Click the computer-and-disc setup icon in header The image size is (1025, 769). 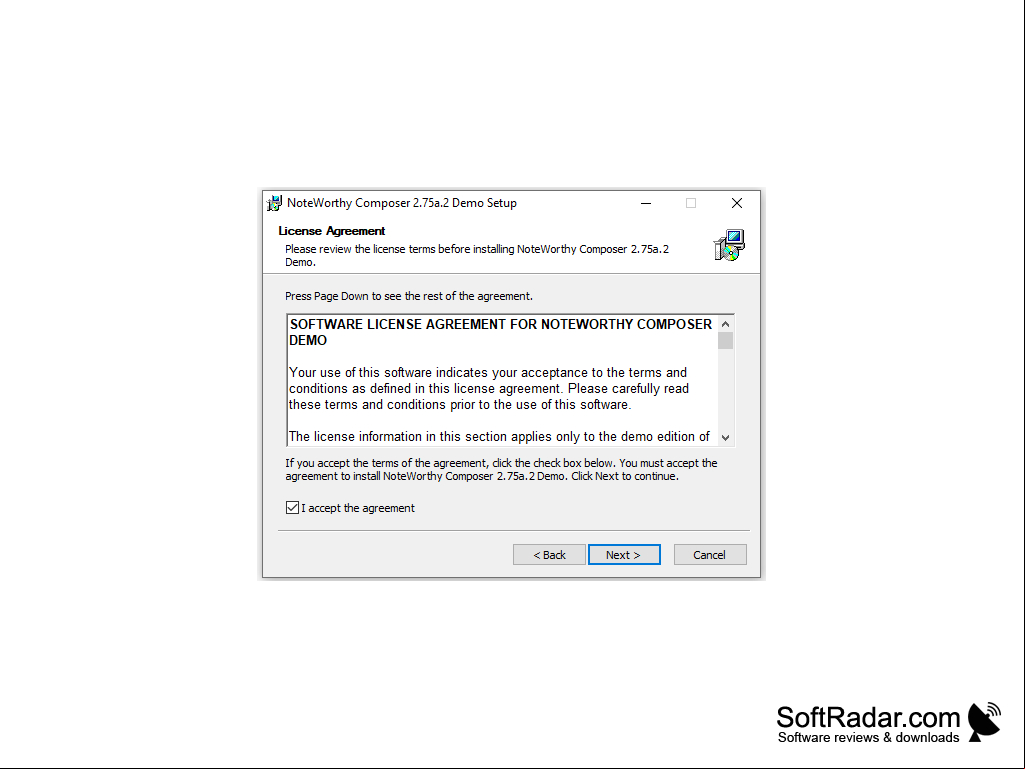(x=729, y=245)
